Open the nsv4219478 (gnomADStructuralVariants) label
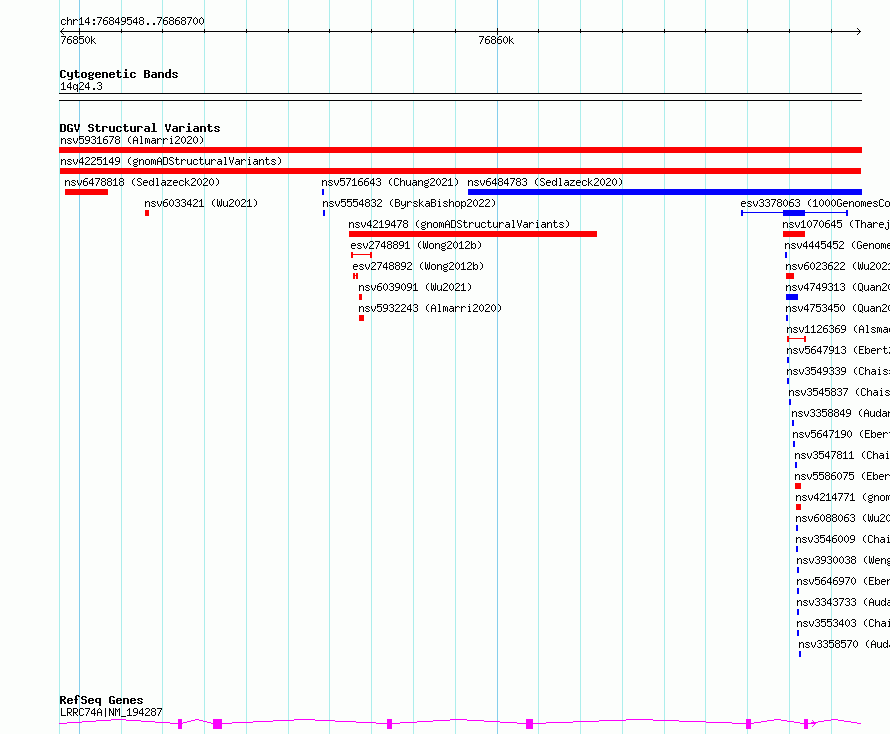 pos(459,224)
